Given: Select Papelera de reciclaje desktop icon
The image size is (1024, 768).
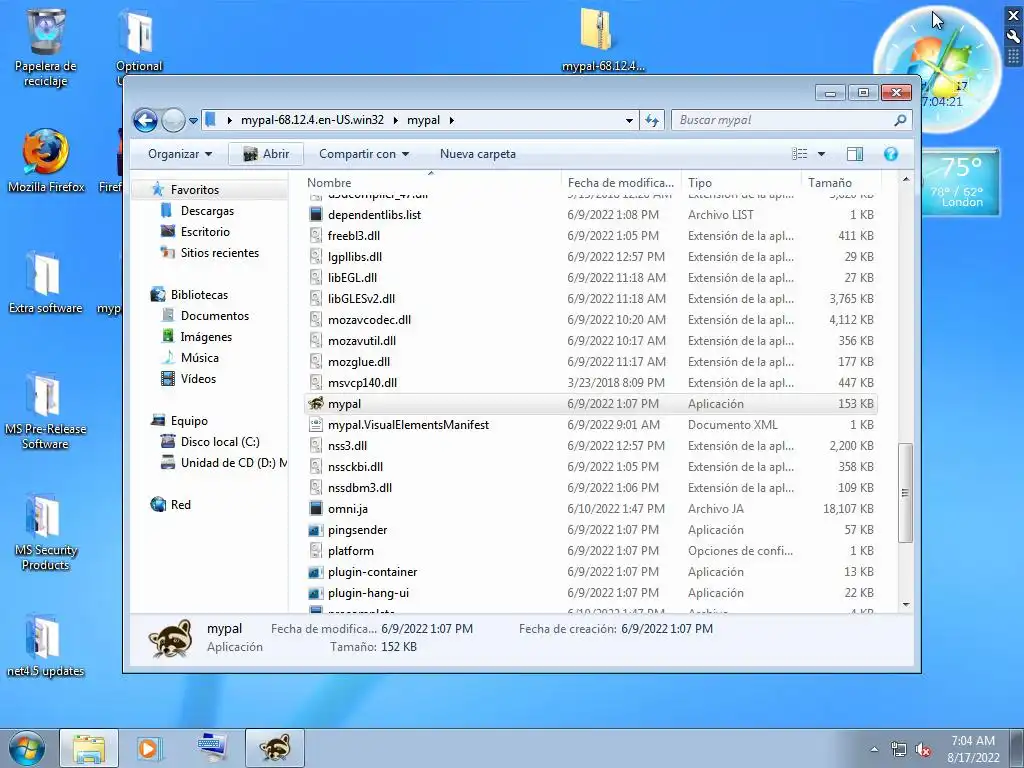Looking at the screenshot, I should click(x=46, y=48).
